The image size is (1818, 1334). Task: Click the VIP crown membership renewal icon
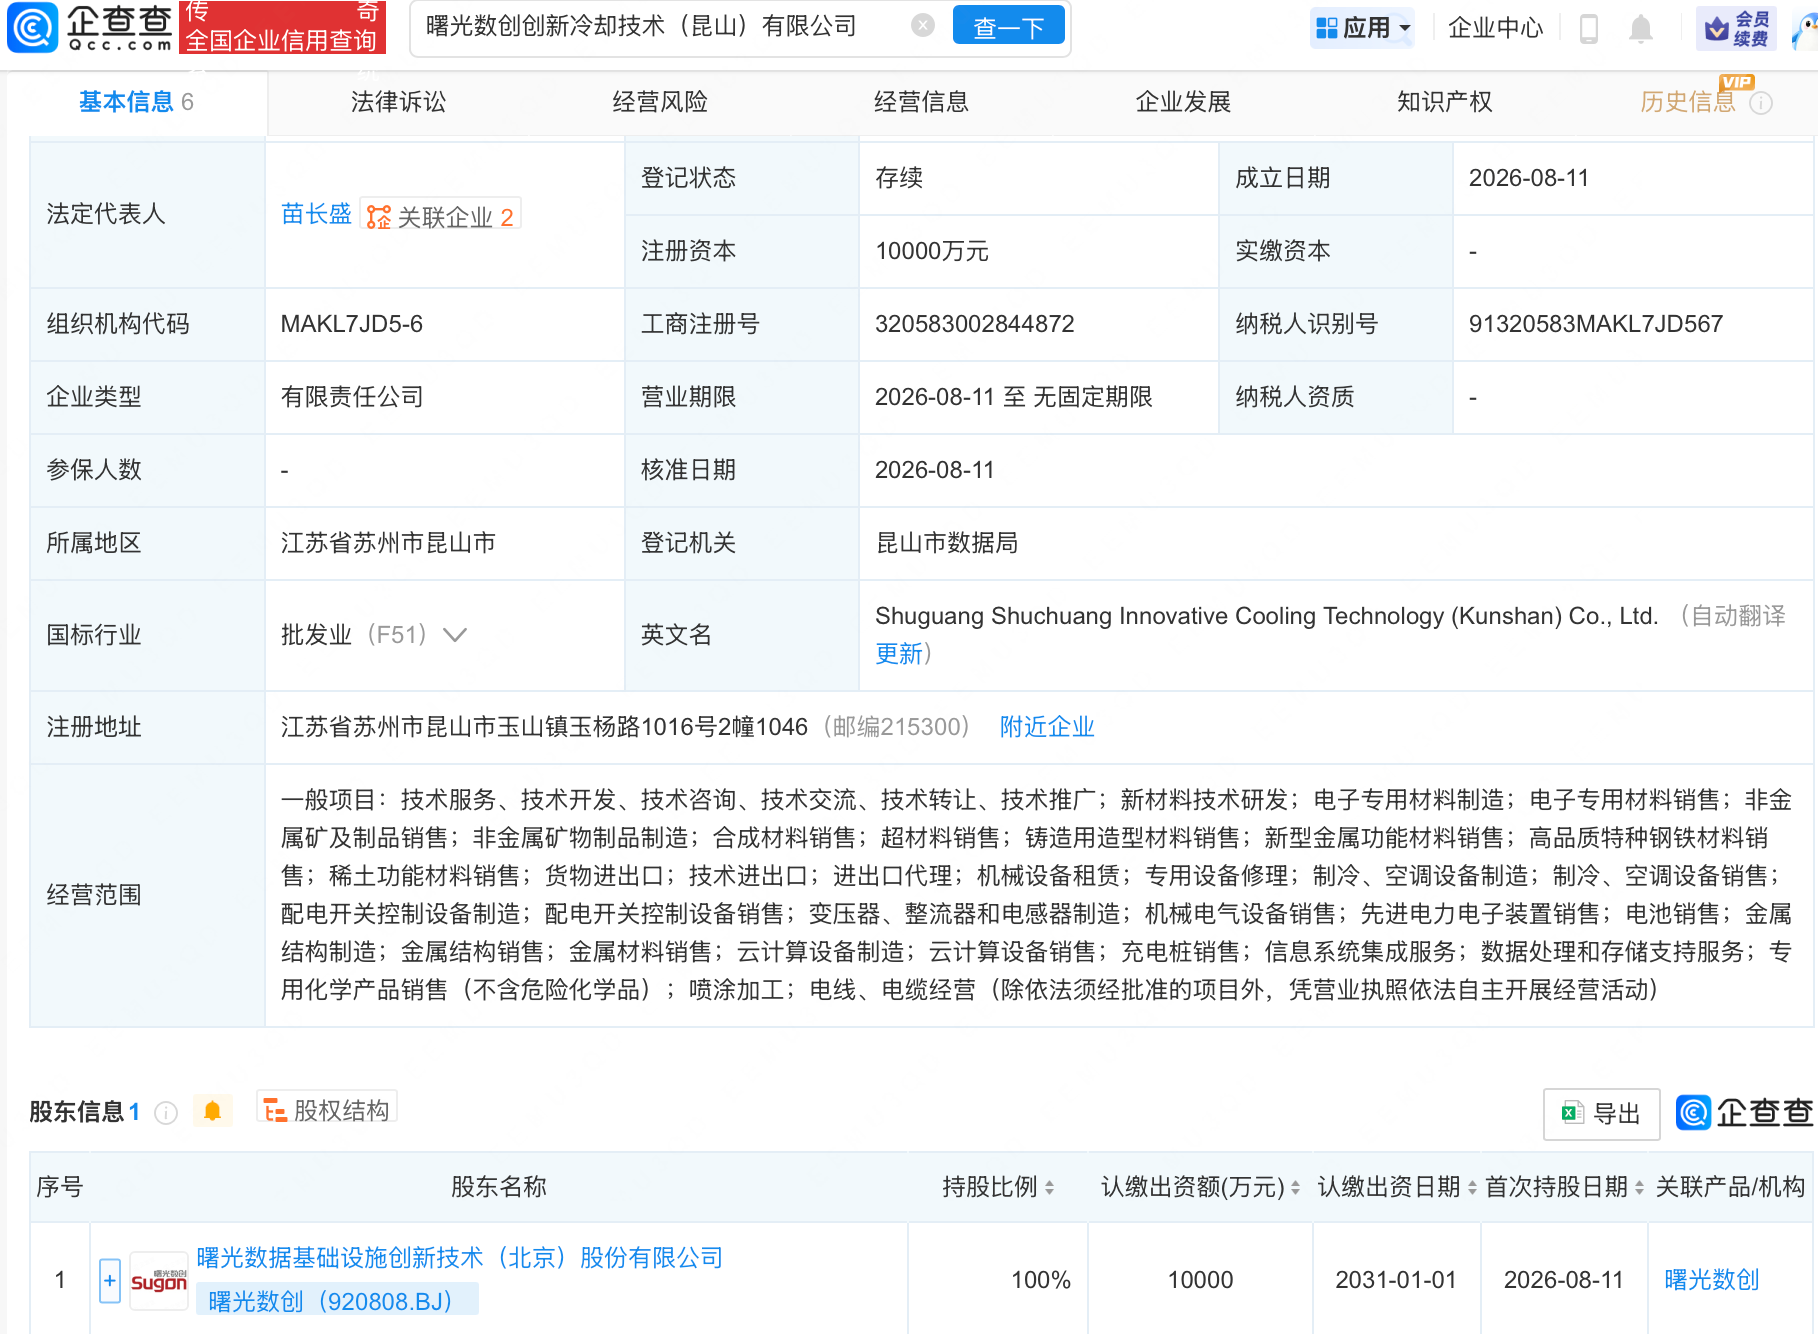click(x=1737, y=28)
